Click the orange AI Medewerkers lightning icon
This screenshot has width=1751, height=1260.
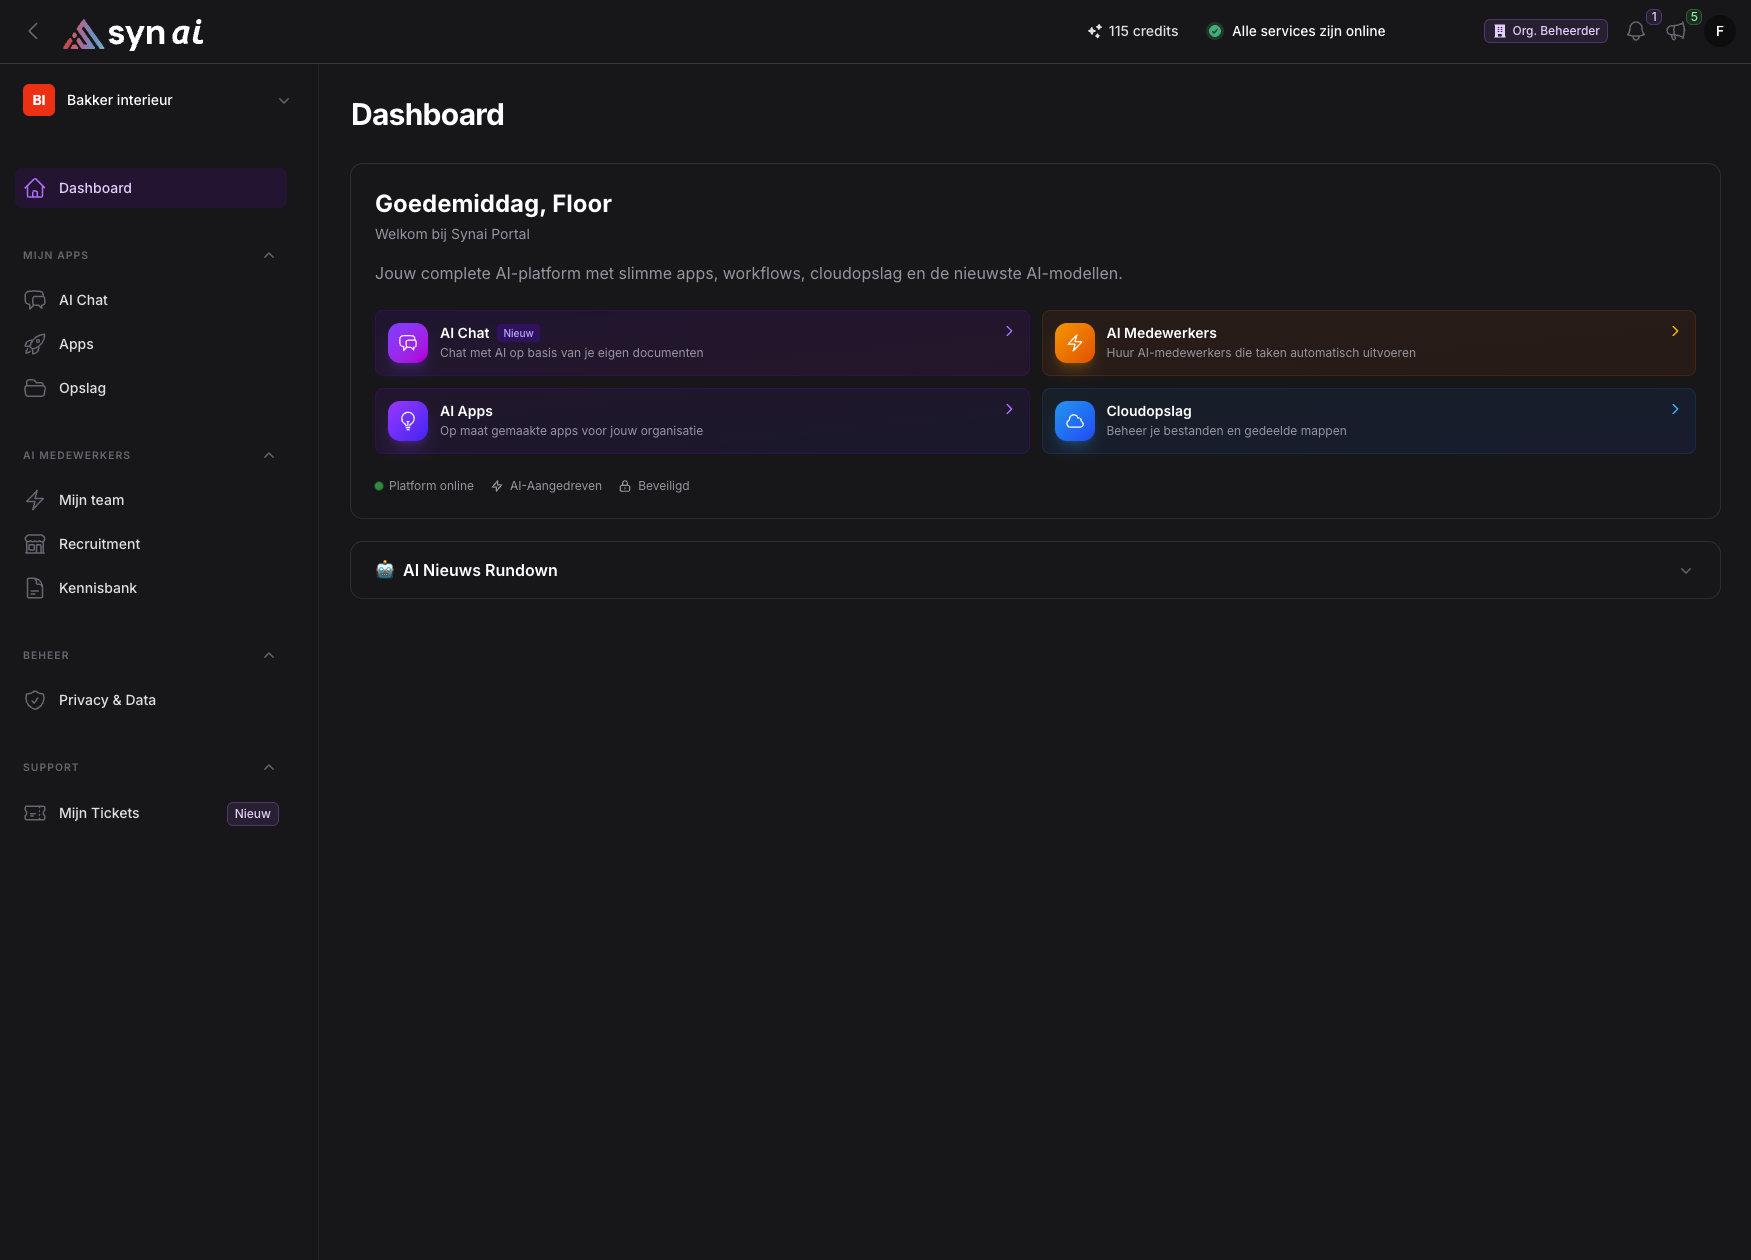[x=1074, y=343]
